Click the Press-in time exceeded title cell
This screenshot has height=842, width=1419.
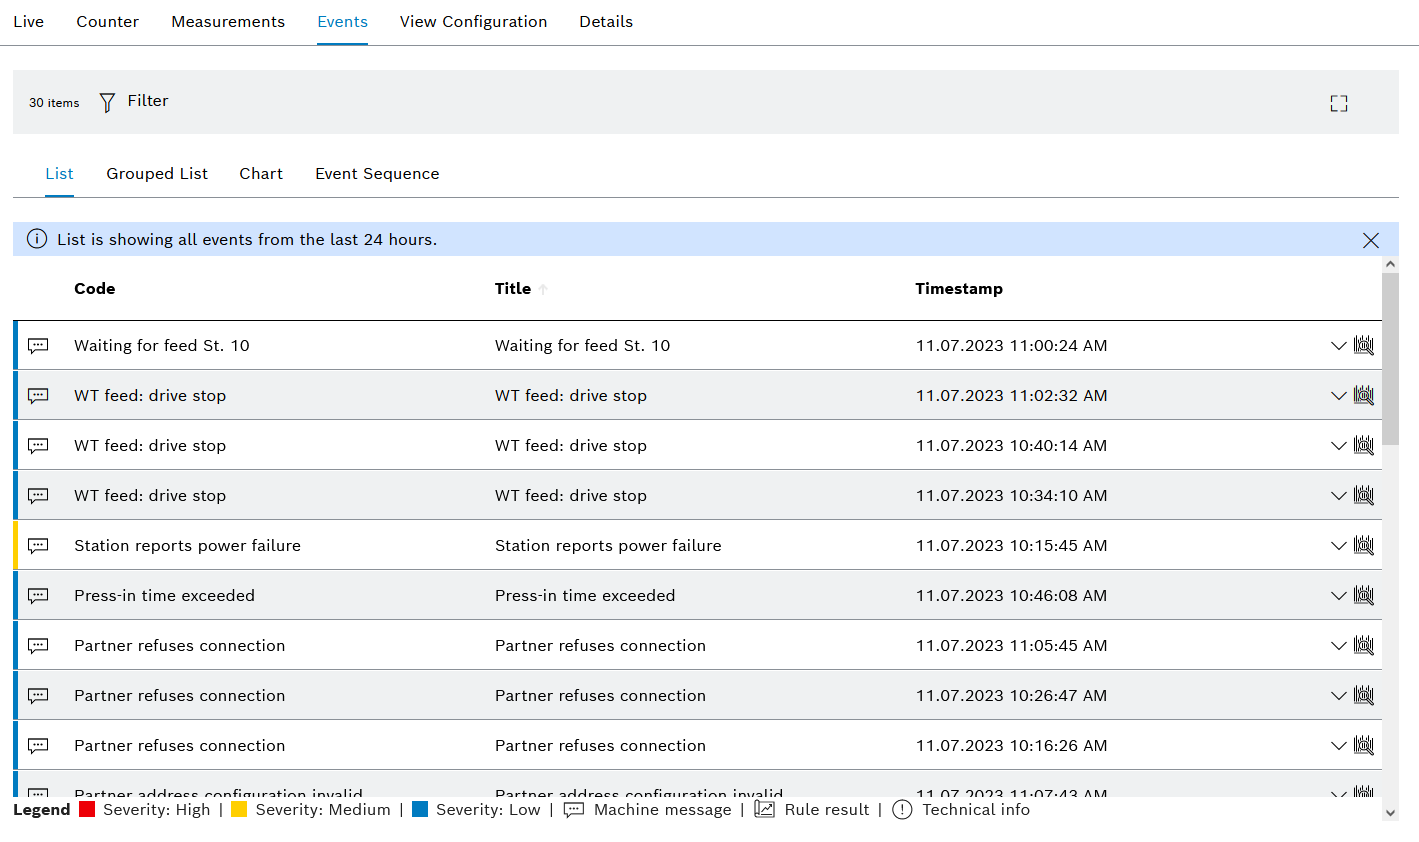tap(585, 596)
